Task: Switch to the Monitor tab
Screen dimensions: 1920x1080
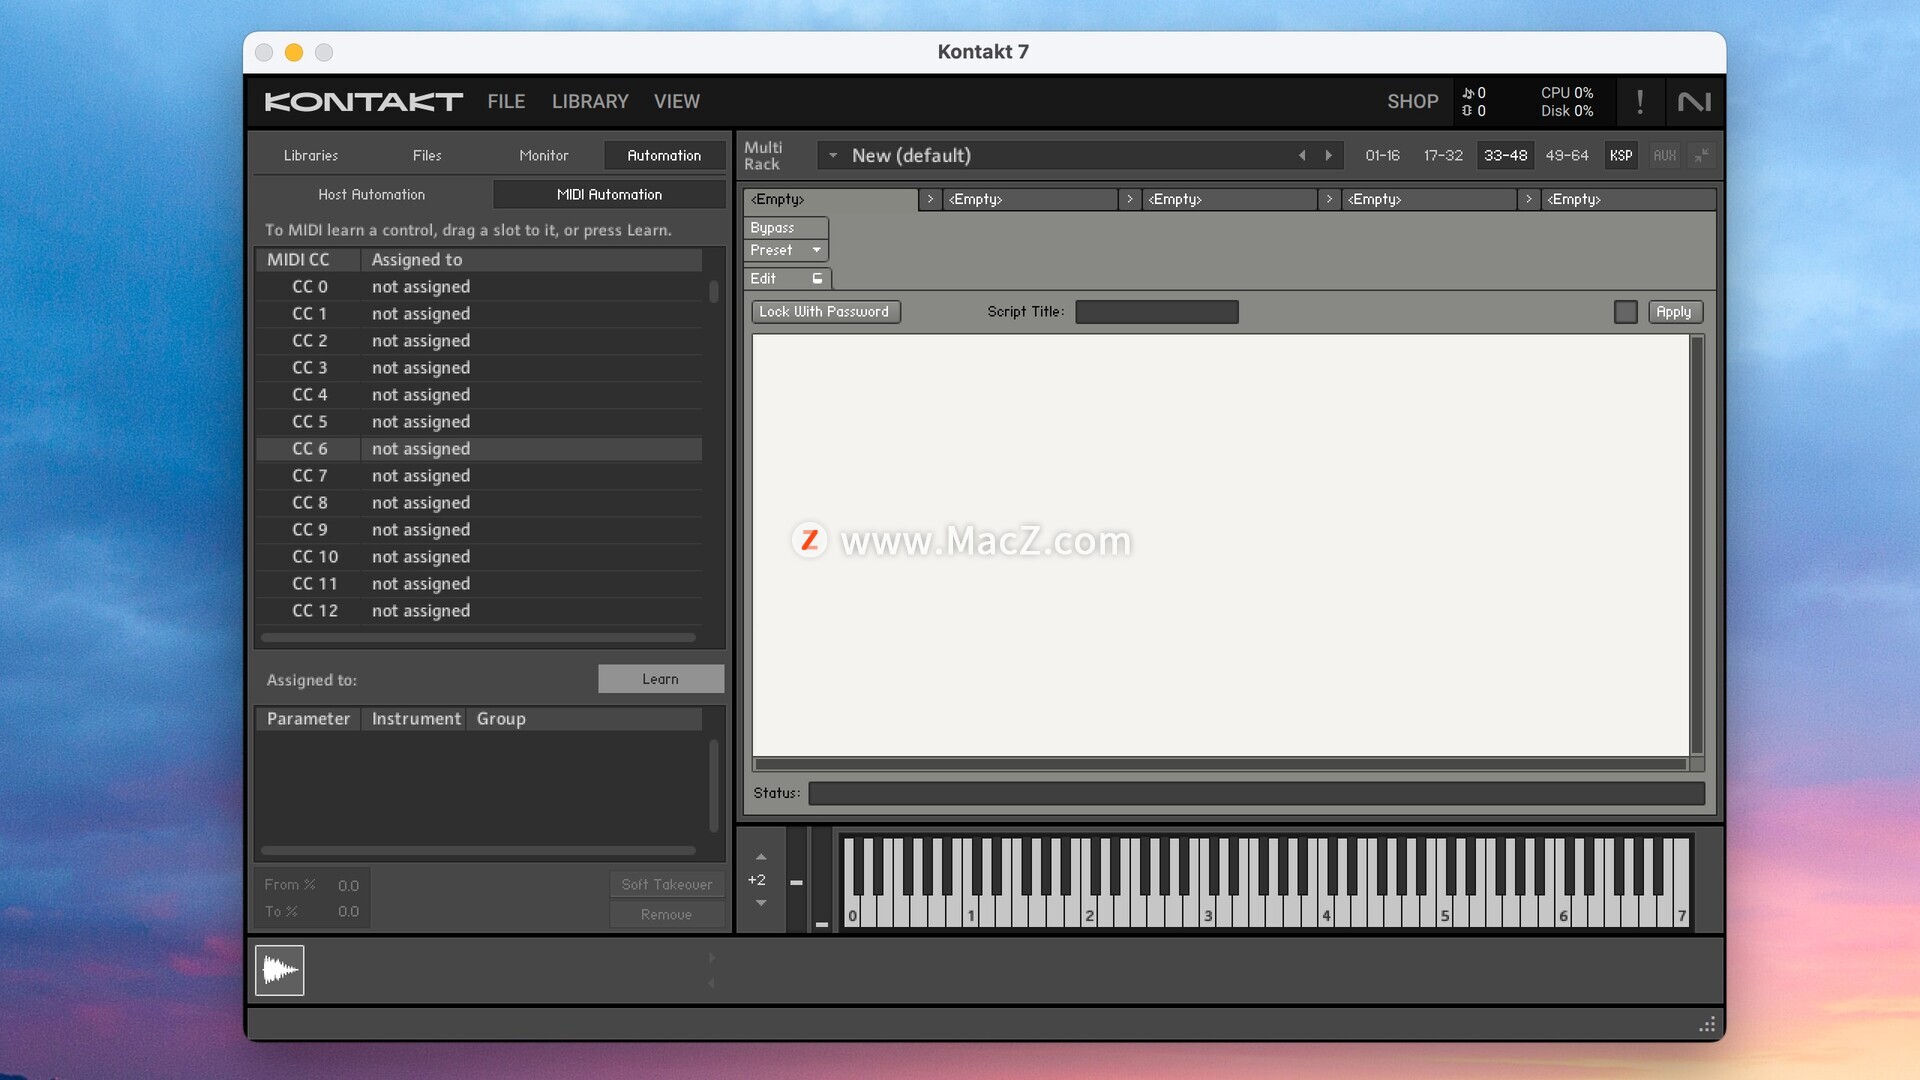Action: point(543,155)
